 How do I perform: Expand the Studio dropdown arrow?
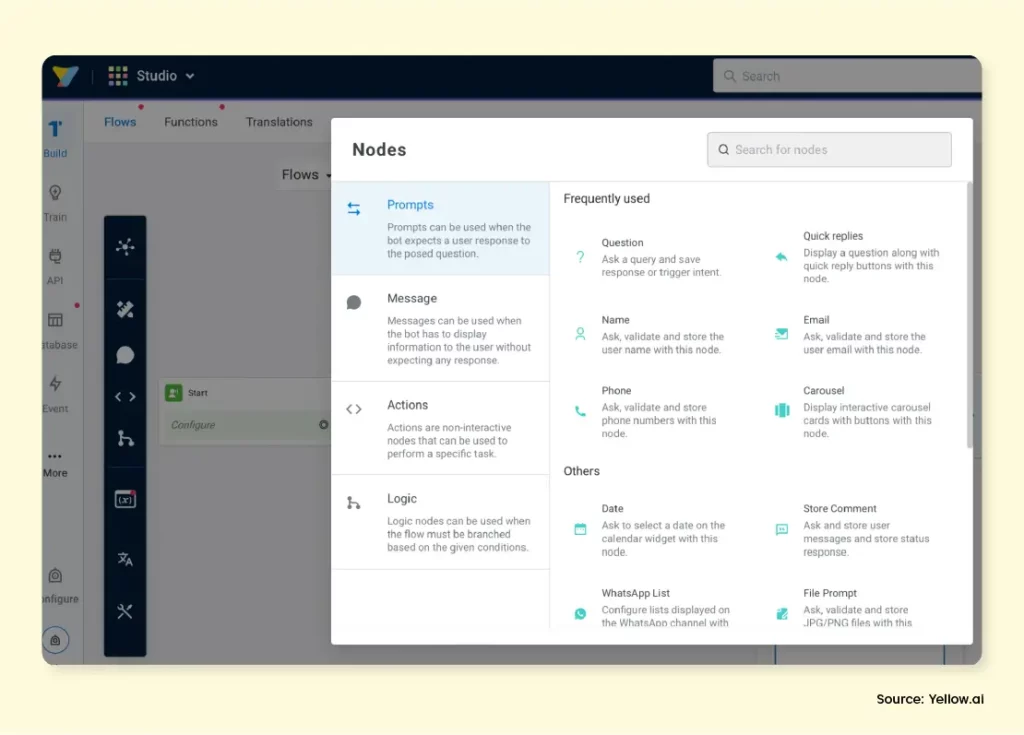click(190, 76)
